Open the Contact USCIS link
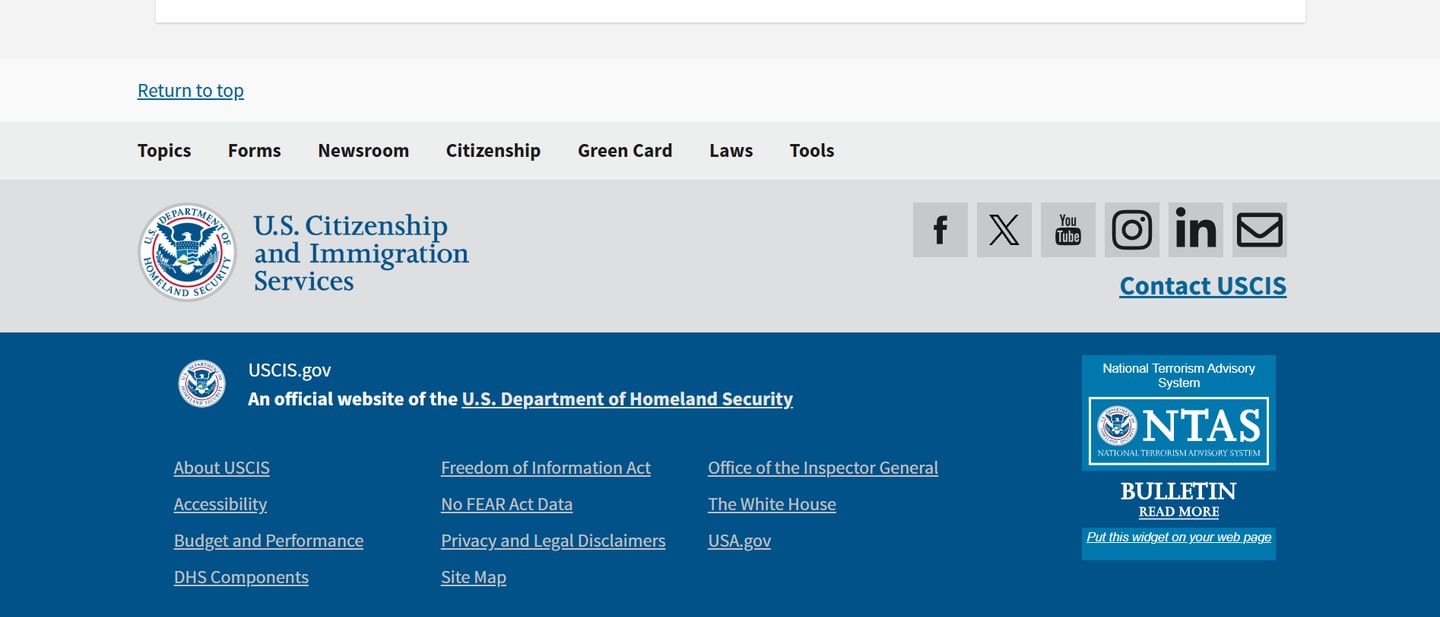Image resolution: width=1440 pixels, height=617 pixels. pyautogui.click(x=1203, y=286)
